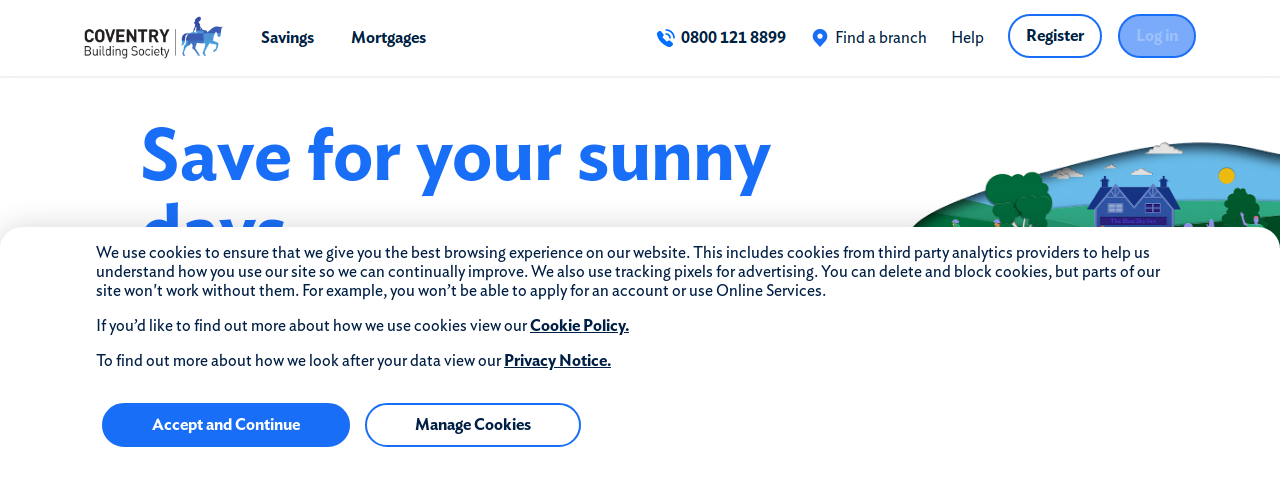Accept and Continue with cookies
This screenshot has height=480, width=1280.
coord(226,425)
